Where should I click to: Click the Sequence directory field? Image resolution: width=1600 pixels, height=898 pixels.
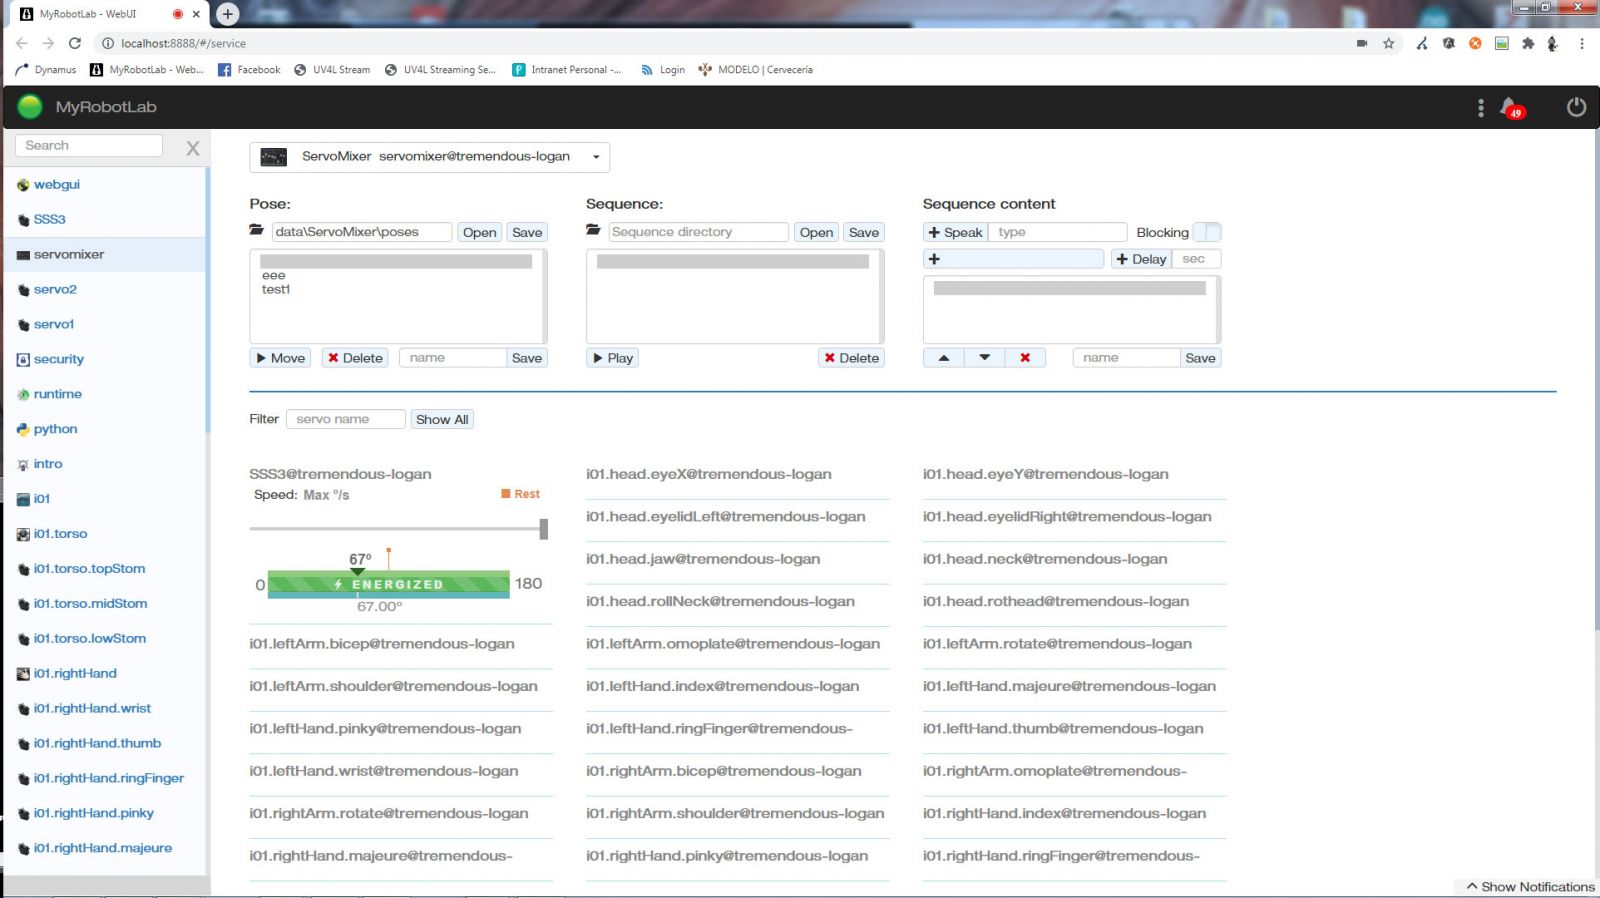pyautogui.click(x=697, y=232)
